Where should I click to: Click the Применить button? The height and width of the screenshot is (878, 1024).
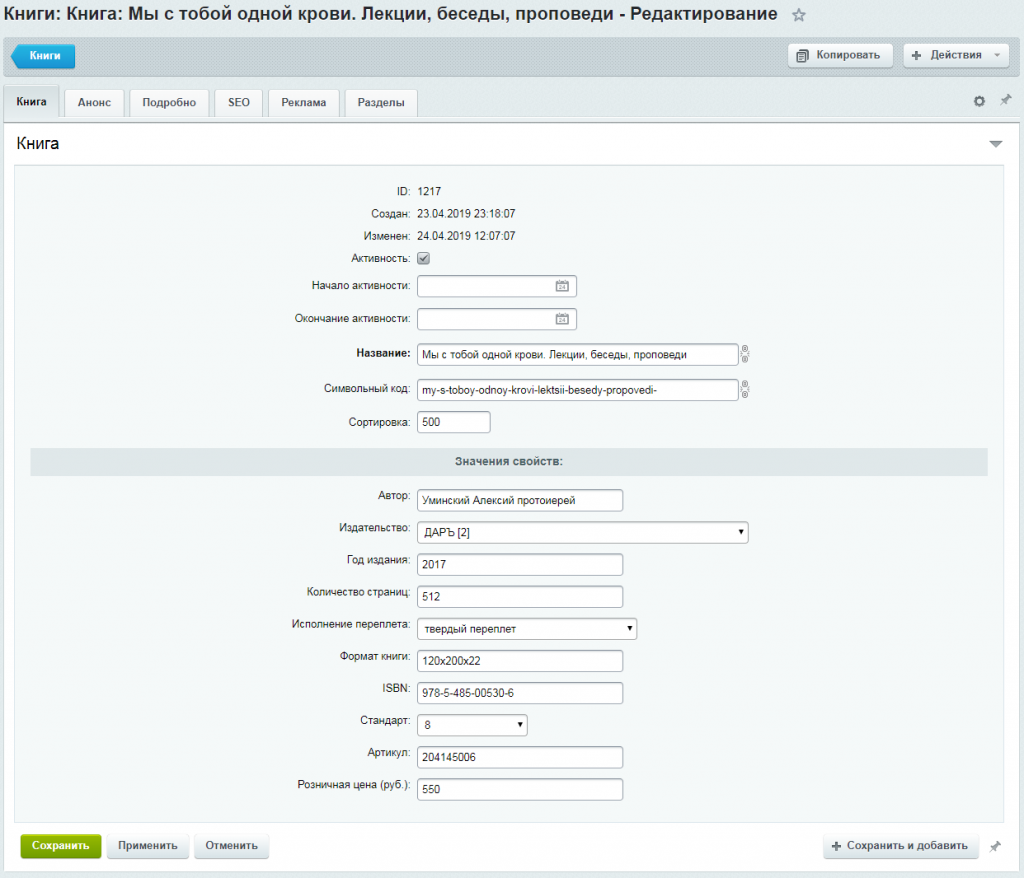tap(148, 845)
